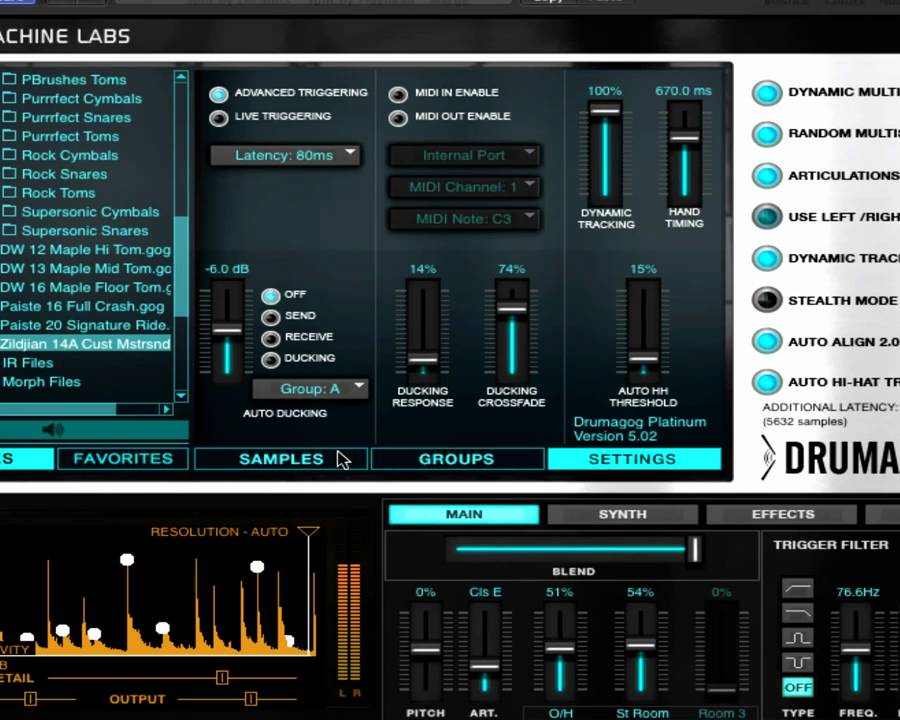Screen dimensions: 900x720
Task: Select Paiste 16 Full Crash.gog sample
Action: [83, 306]
